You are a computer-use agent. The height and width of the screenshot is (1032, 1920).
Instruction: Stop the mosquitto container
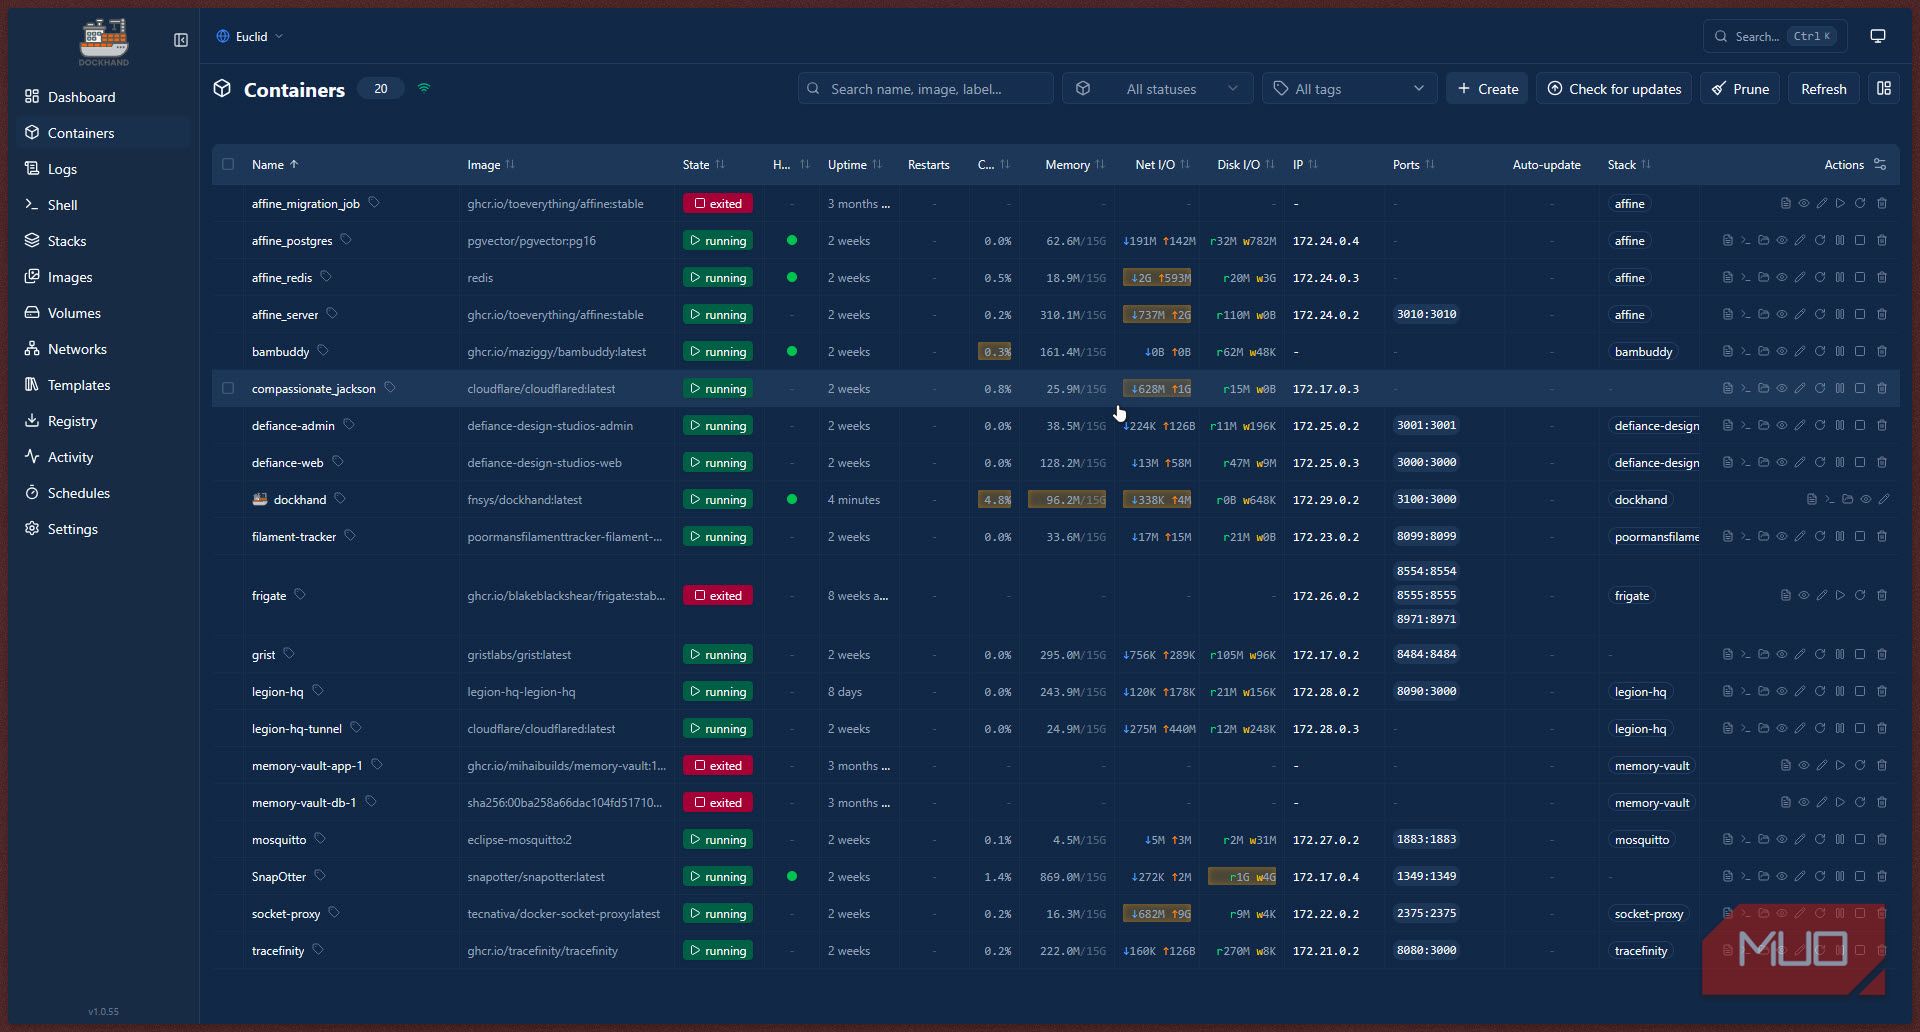[1860, 839]
